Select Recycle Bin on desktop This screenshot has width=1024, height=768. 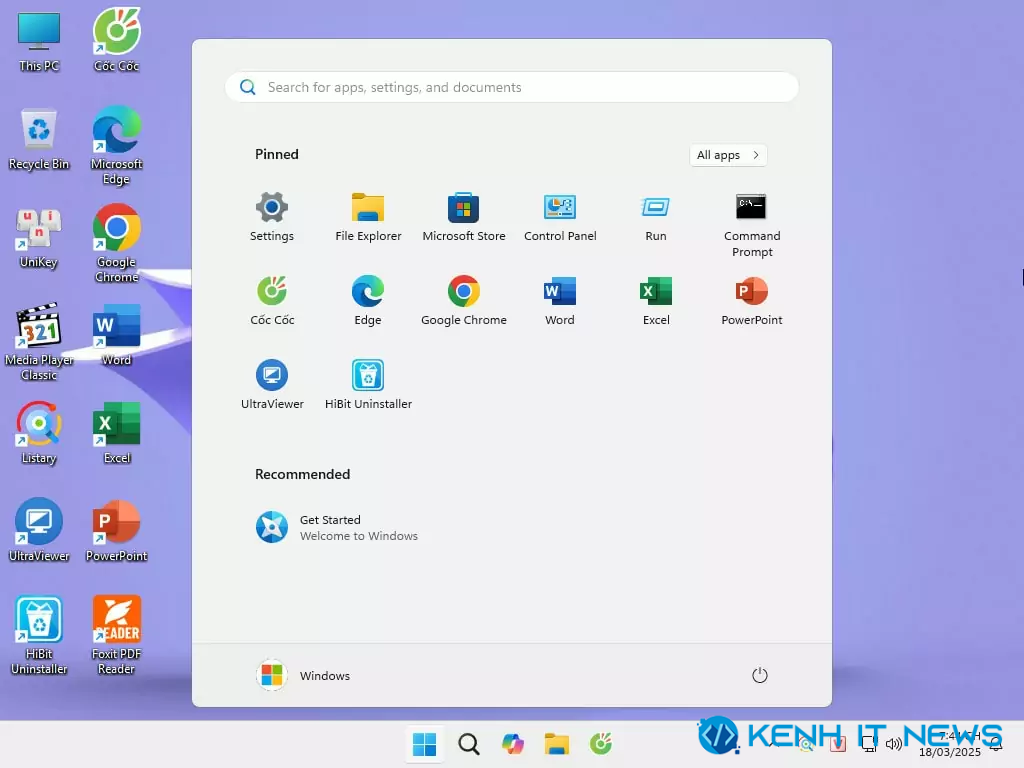coord(39,140)
